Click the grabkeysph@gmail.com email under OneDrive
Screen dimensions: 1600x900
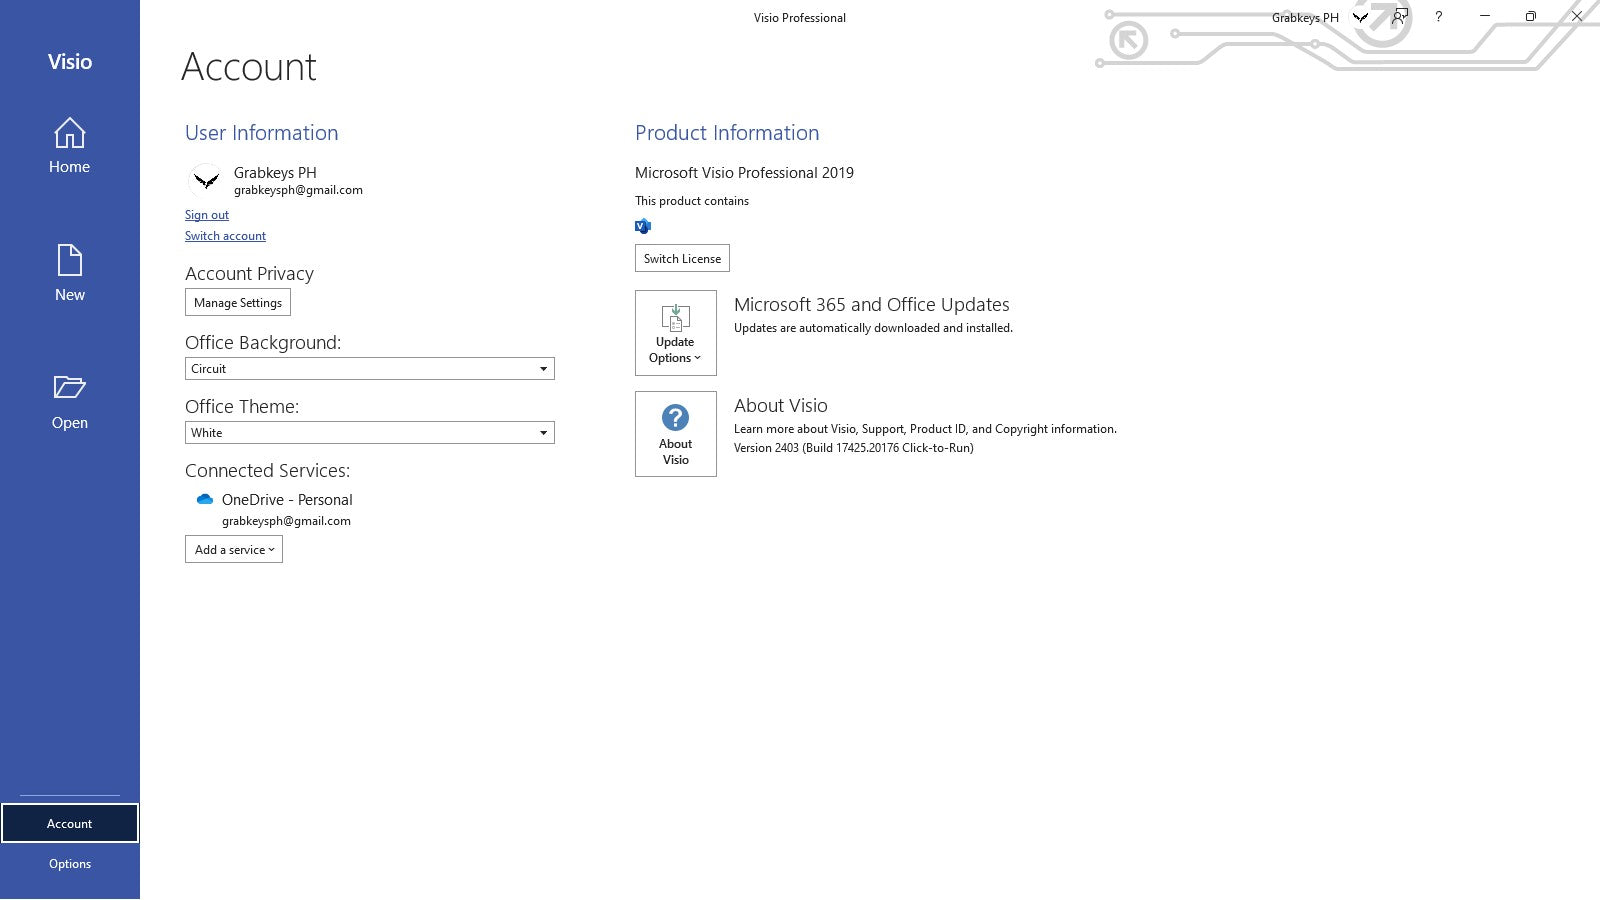pos(286,521)
